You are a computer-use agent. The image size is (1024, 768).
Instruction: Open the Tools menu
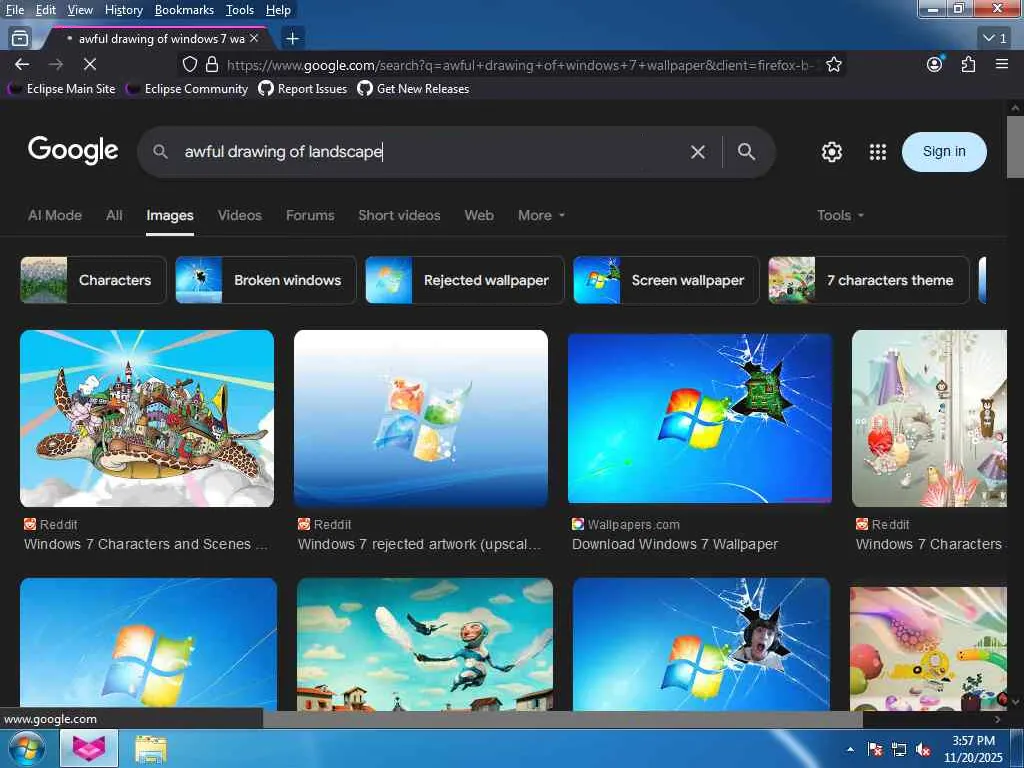pos(240,10)
